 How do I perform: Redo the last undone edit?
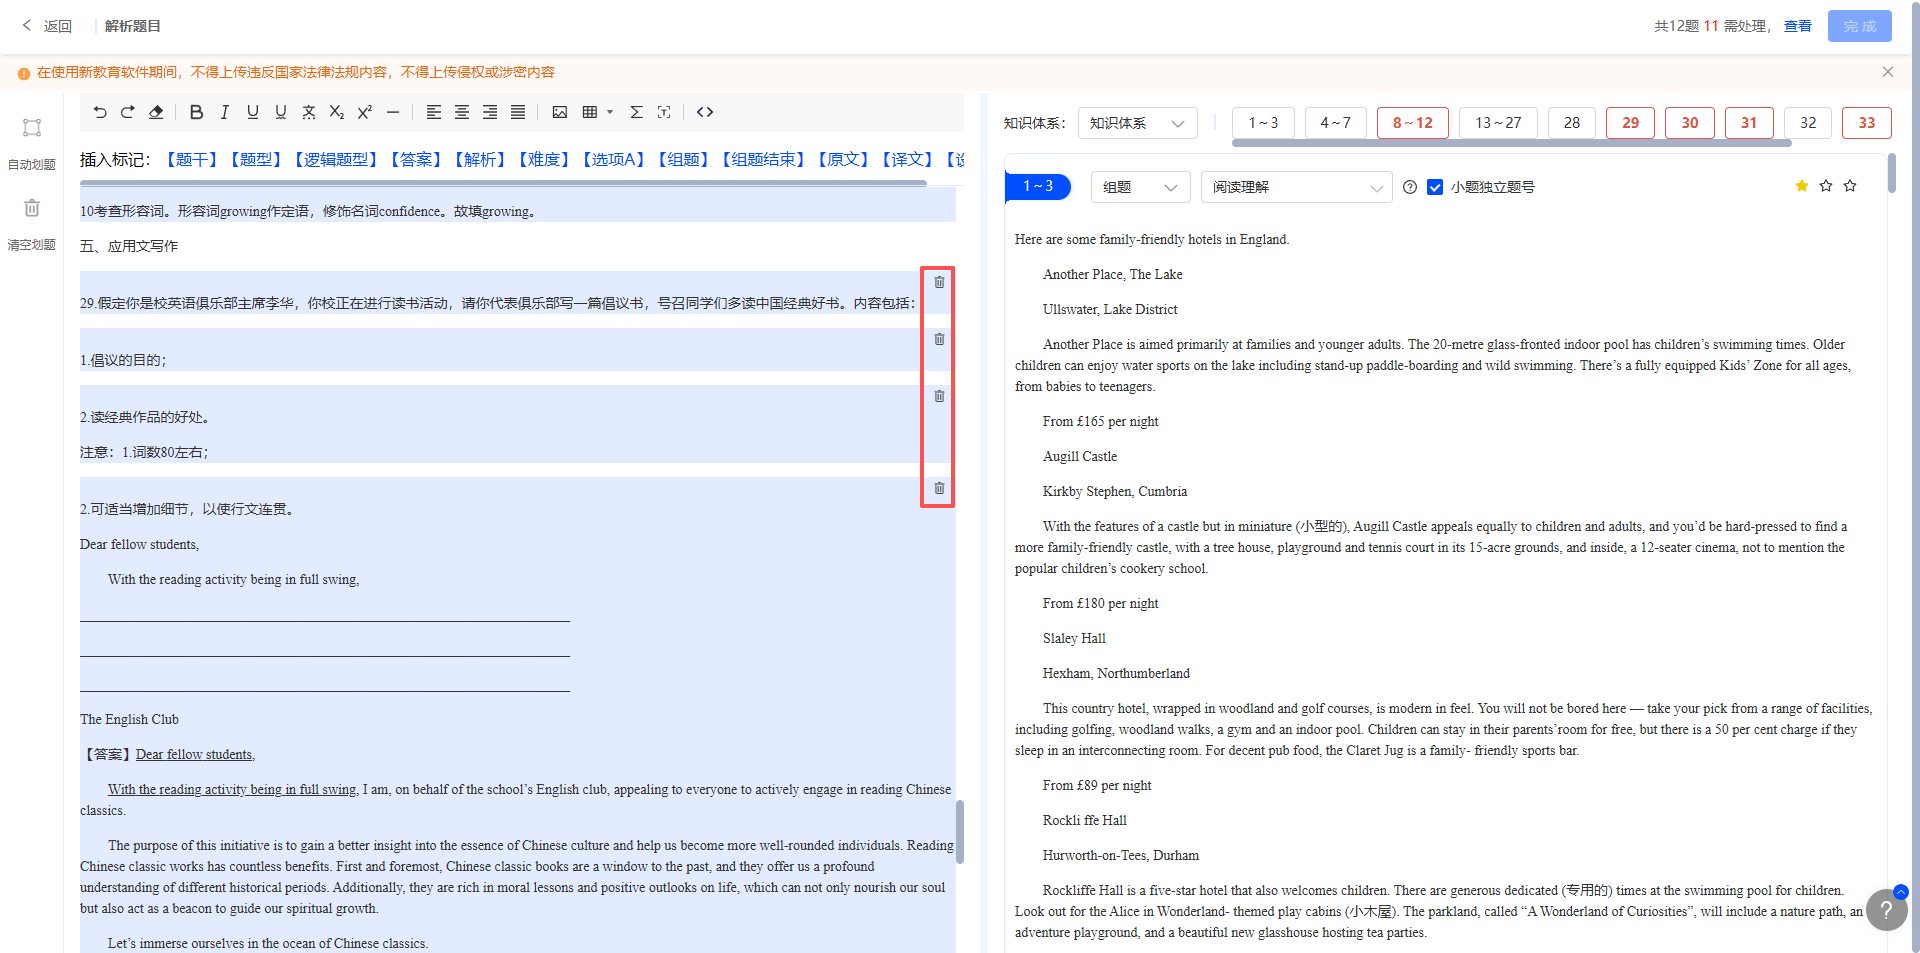128,112
